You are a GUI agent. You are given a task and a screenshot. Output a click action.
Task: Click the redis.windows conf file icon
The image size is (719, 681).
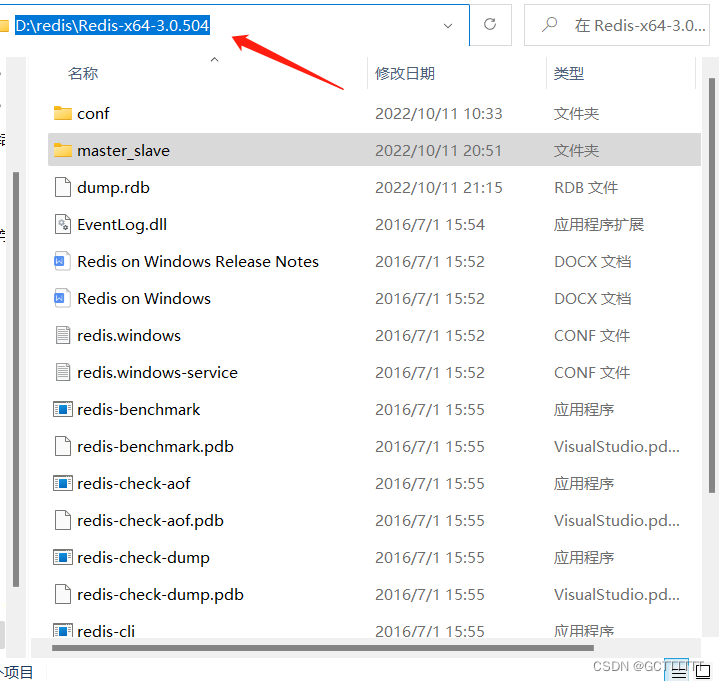pos(62,336)
